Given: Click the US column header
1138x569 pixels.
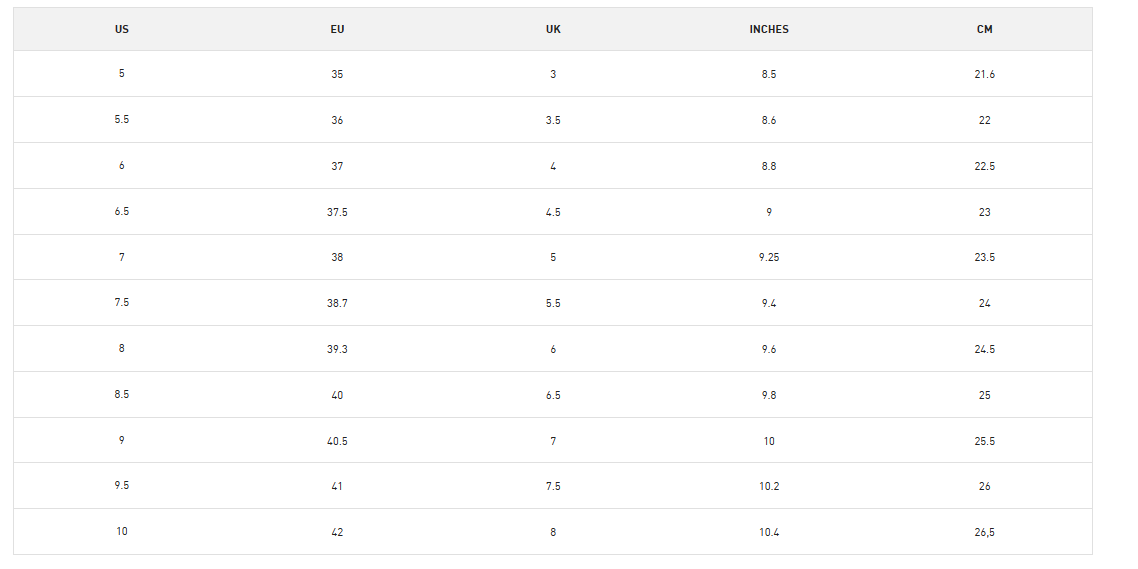Looking at the screenshot, I should click(x=122, y=30).
